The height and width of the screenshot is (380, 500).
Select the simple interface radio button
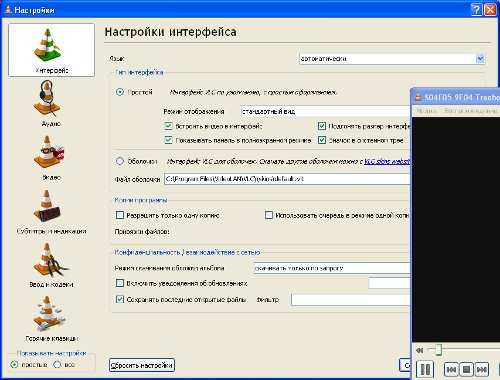[x=120, y=92]
